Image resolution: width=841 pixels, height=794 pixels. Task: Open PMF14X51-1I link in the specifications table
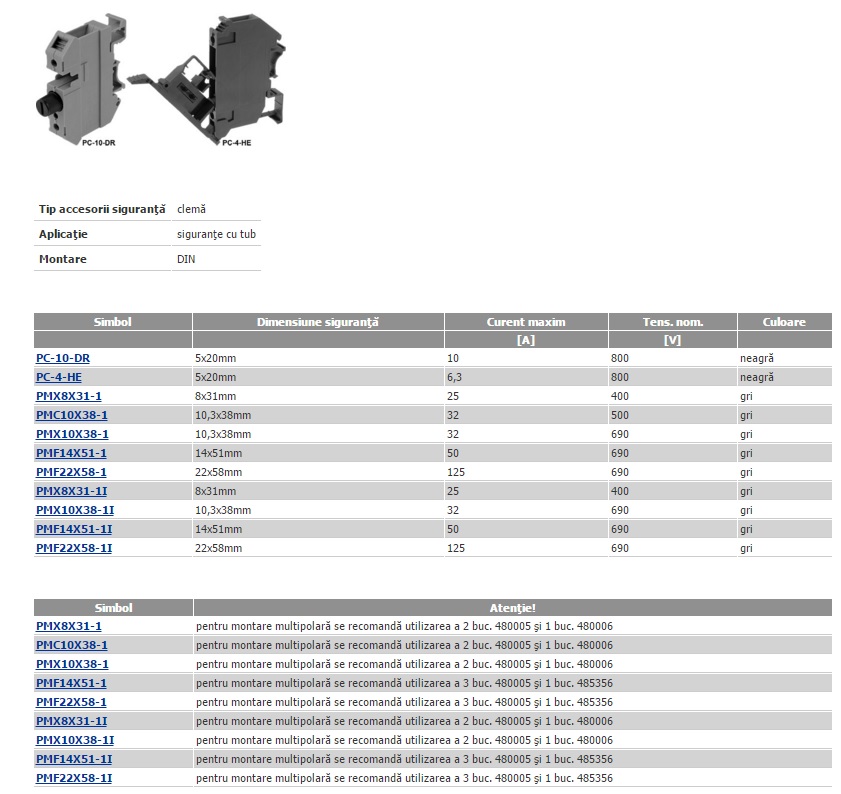pyautogui.click(x=74, y=529)
